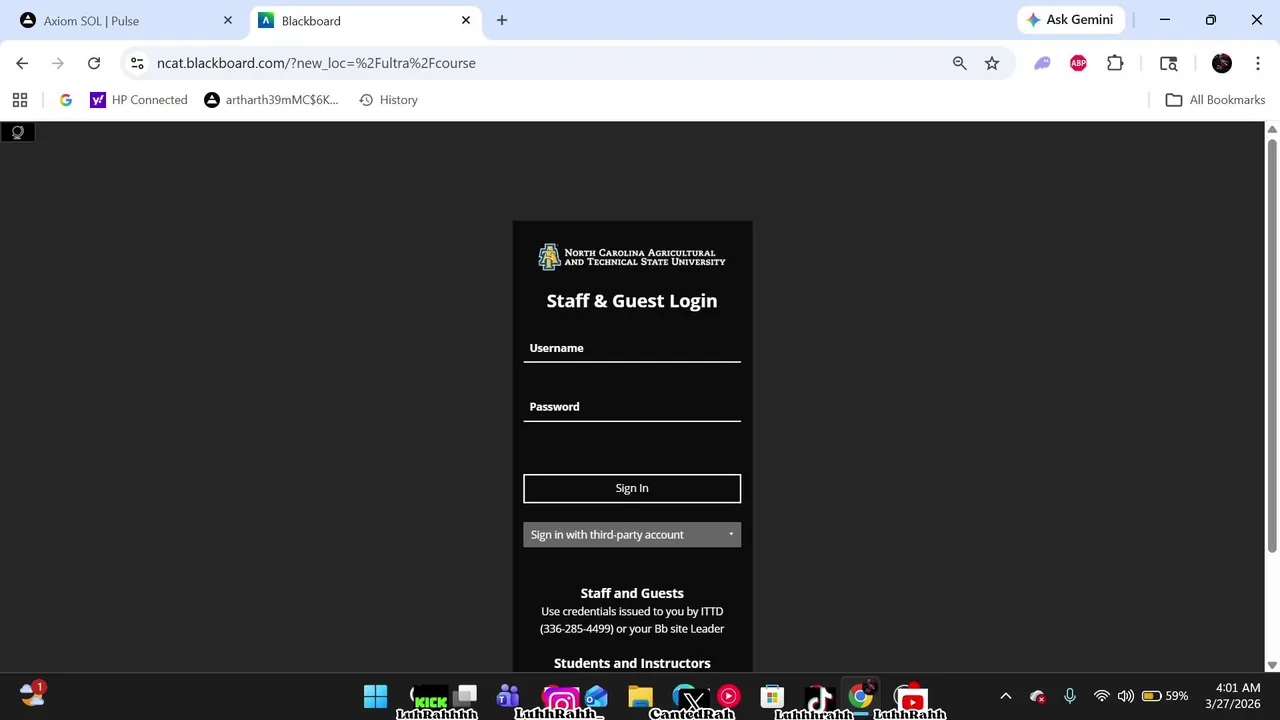Image resolution: width=1280 pixels, height=720 pixels.
Task: Click the microphone icon in system tray
Action: [x=1070, y=696]
